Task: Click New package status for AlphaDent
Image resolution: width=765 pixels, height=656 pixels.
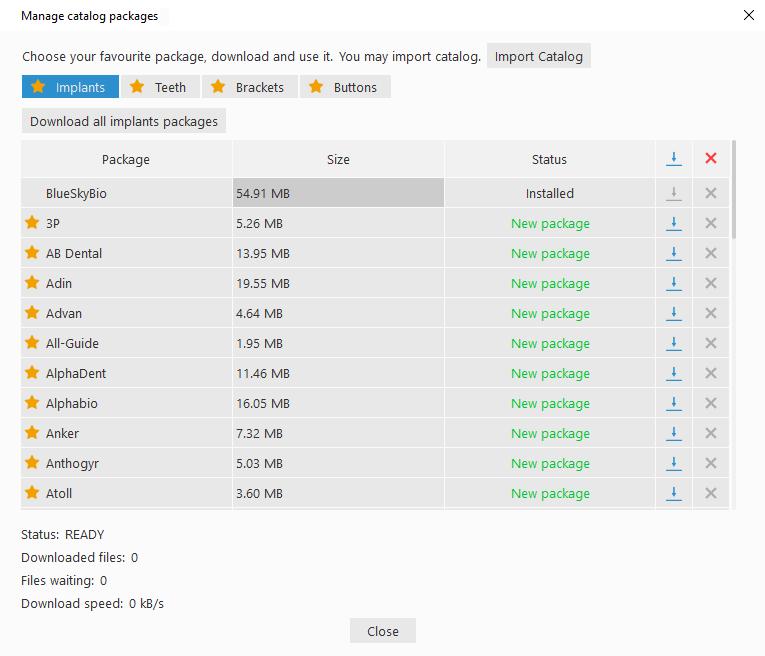Action: (550, 374)
